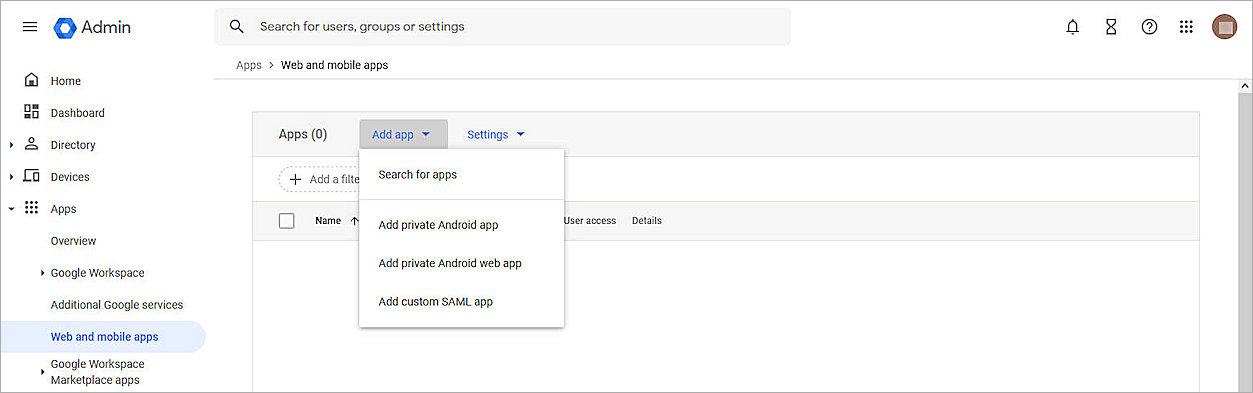Image resolution: width=1253 pixels, height=393 pixels.
Task: Click the search magnifier icon
Action: pyautogui.click(x=237, y=27)
